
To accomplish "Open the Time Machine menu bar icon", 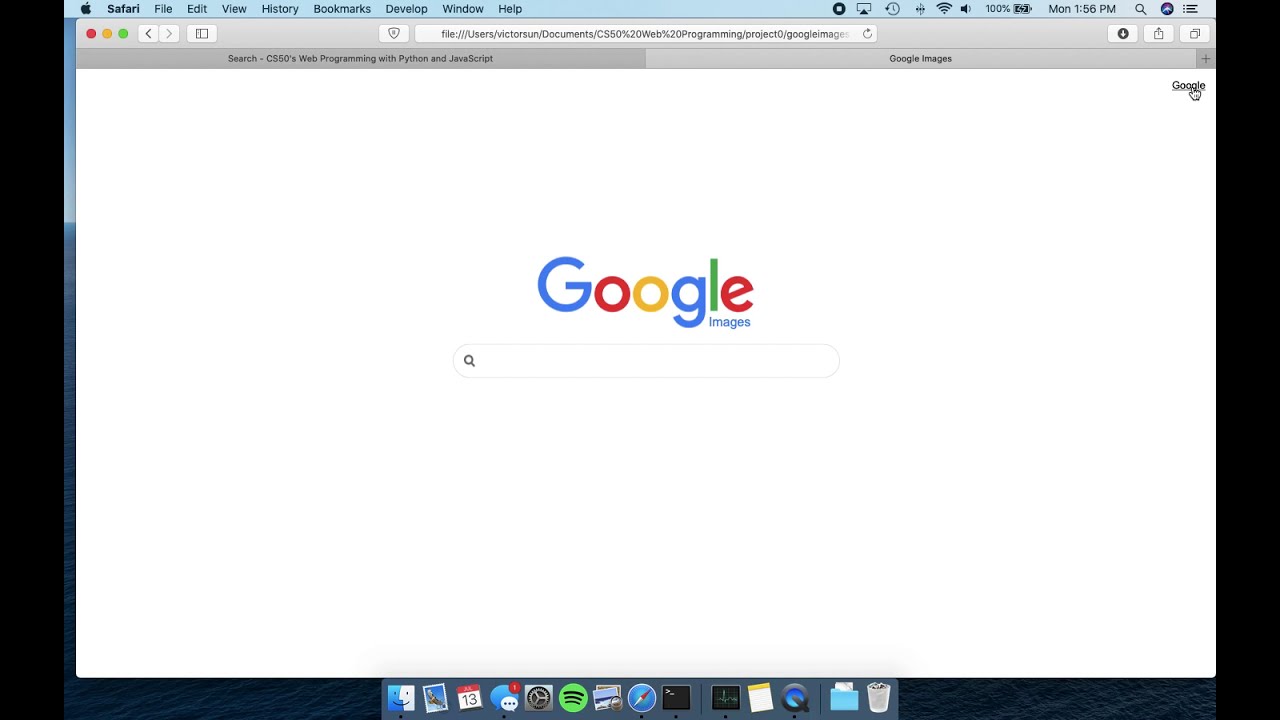I will [892, 9].
